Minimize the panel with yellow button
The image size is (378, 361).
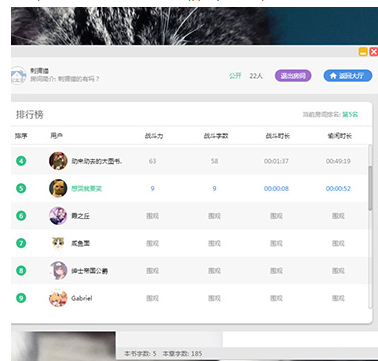pos(363,52)
